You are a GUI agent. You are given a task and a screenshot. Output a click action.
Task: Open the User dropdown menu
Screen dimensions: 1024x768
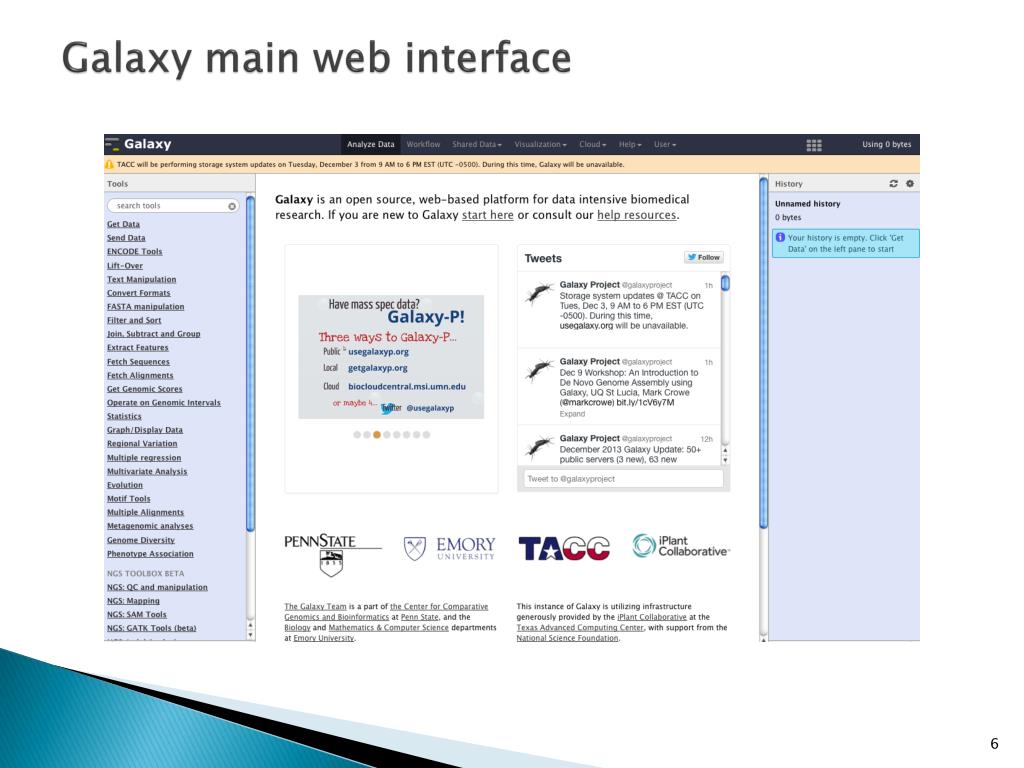[x=665, y=144]
